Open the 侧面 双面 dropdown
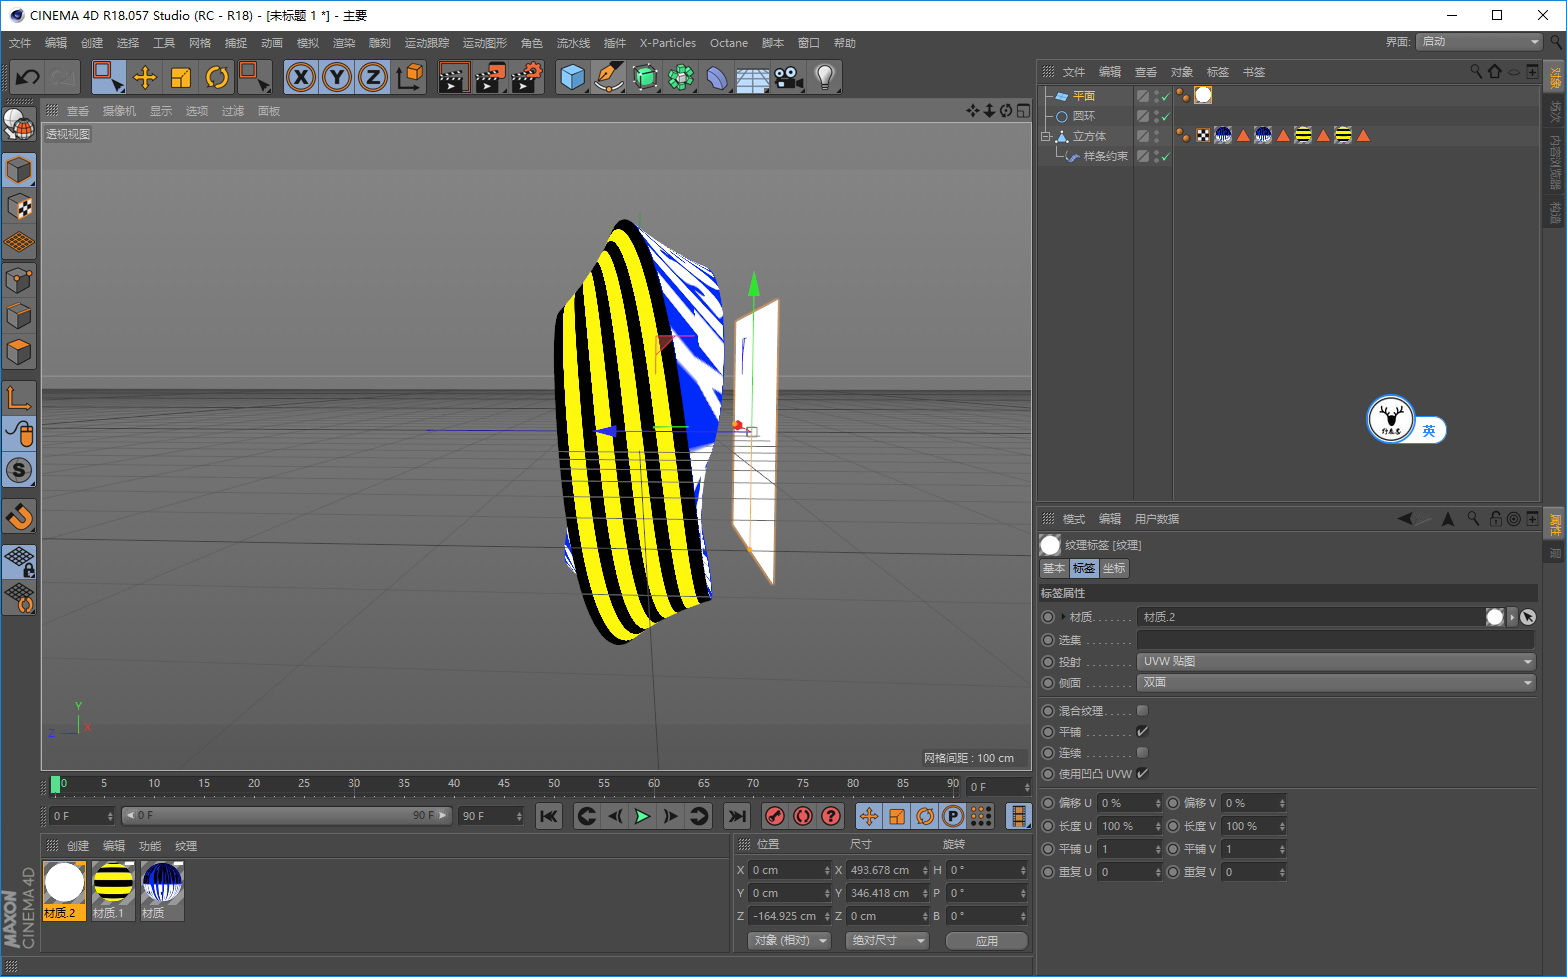 [1336, 682]
